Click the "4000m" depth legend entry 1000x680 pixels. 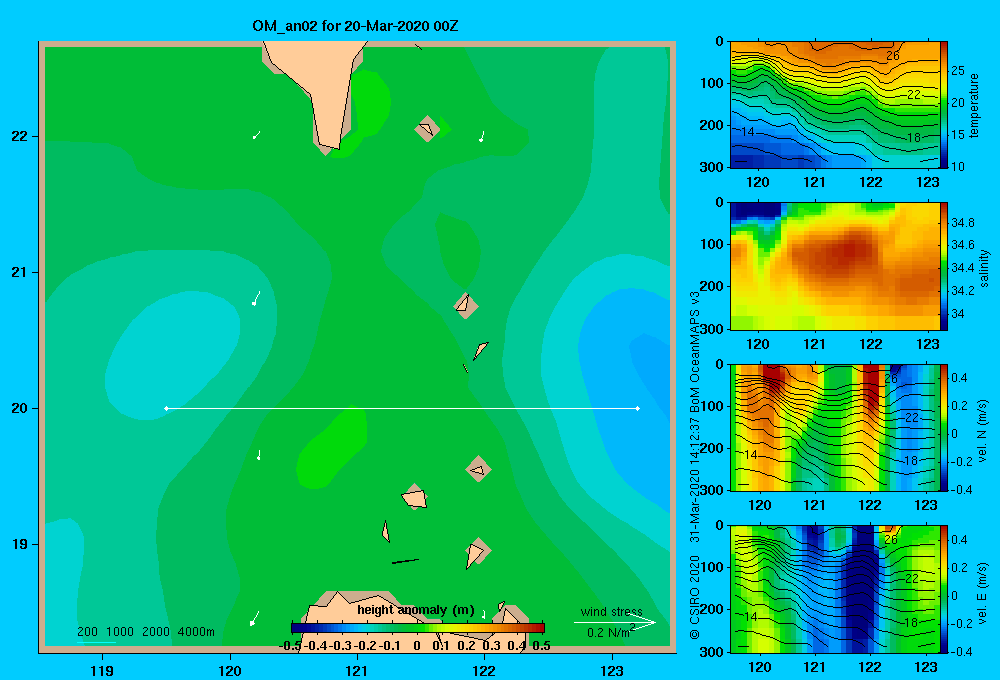click(x=196, y=632)
